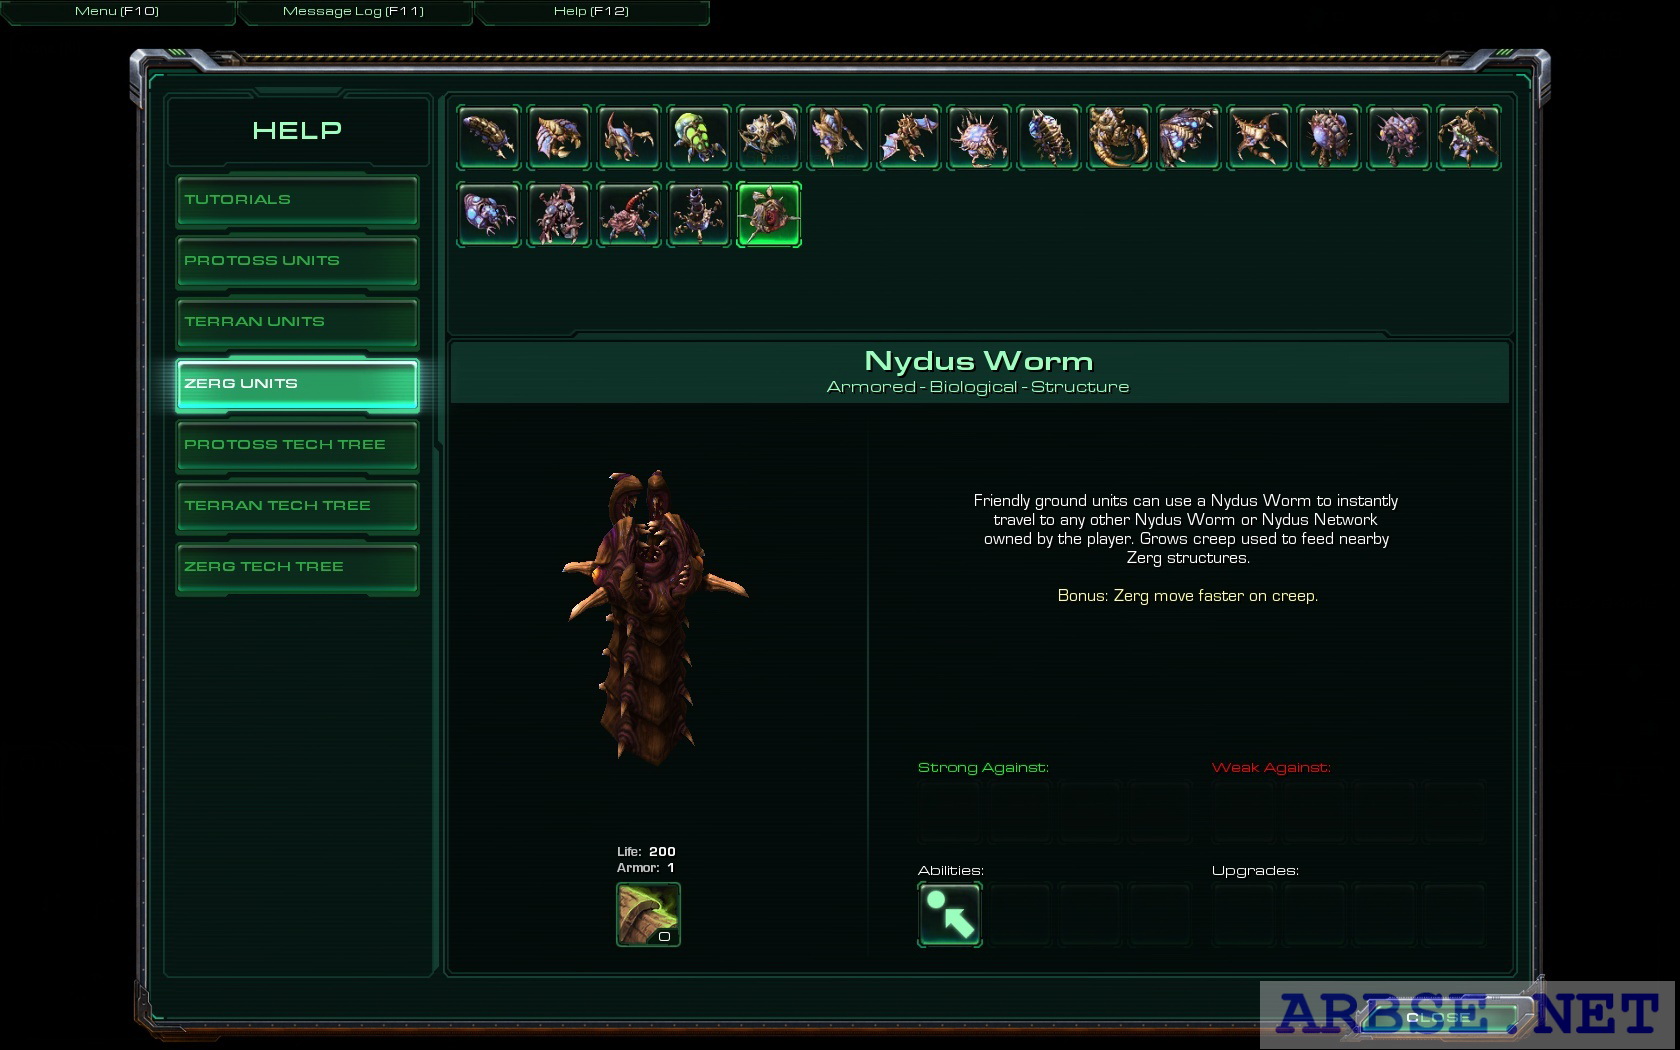Select the green Baneling unit icon

point(699,137)
